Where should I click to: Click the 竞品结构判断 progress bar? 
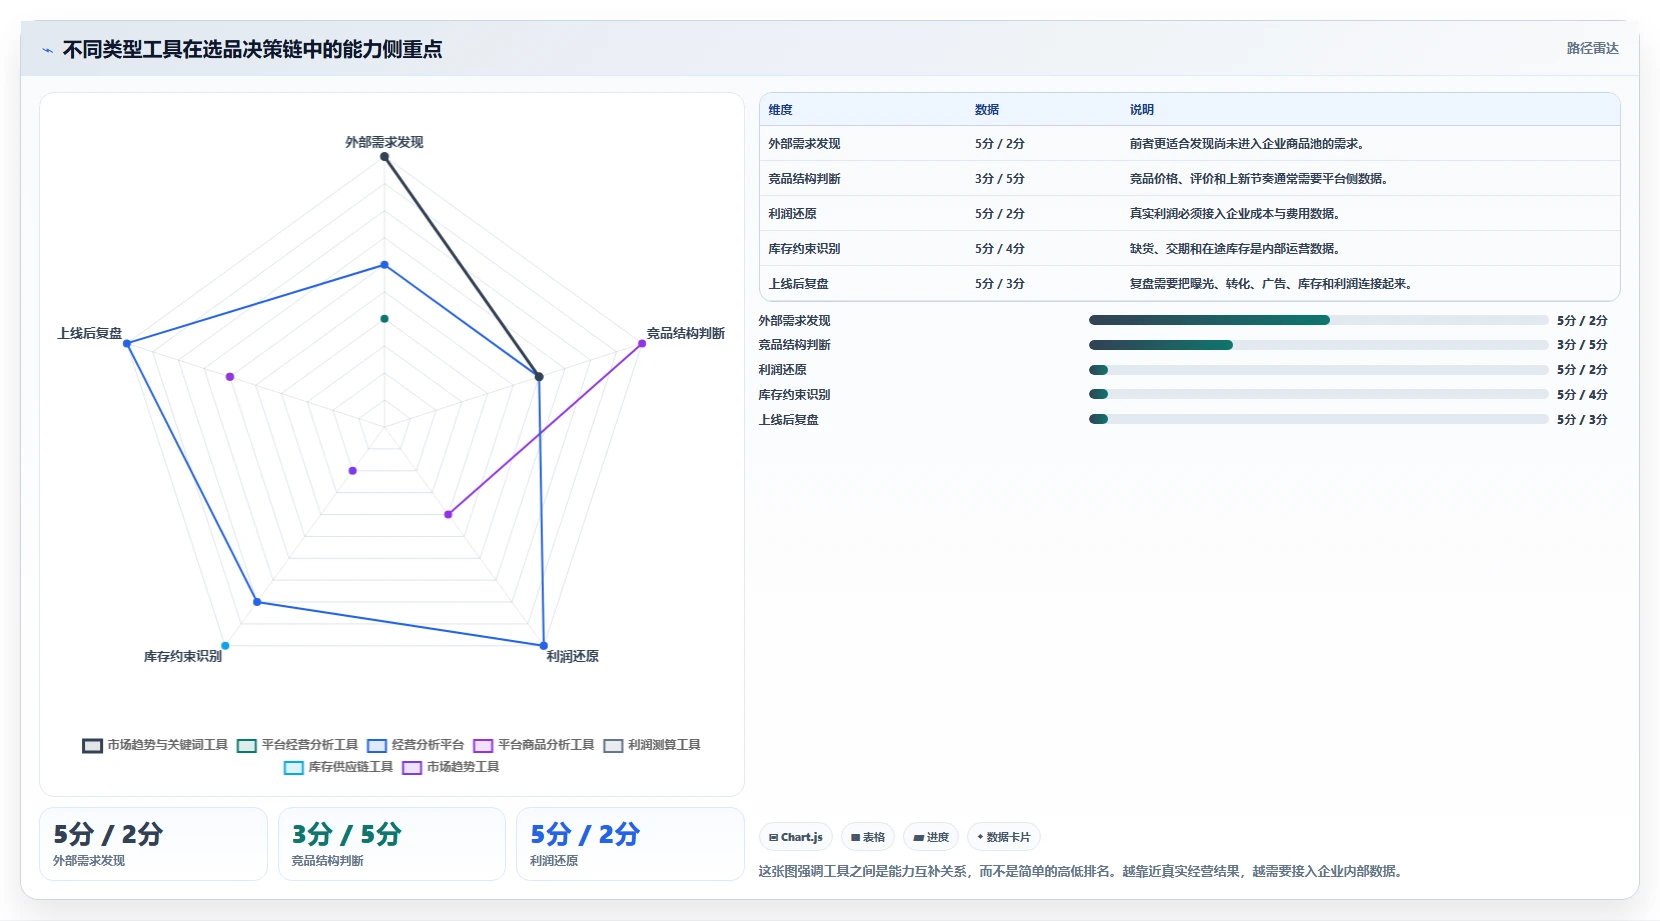[x=1318, y=345]
